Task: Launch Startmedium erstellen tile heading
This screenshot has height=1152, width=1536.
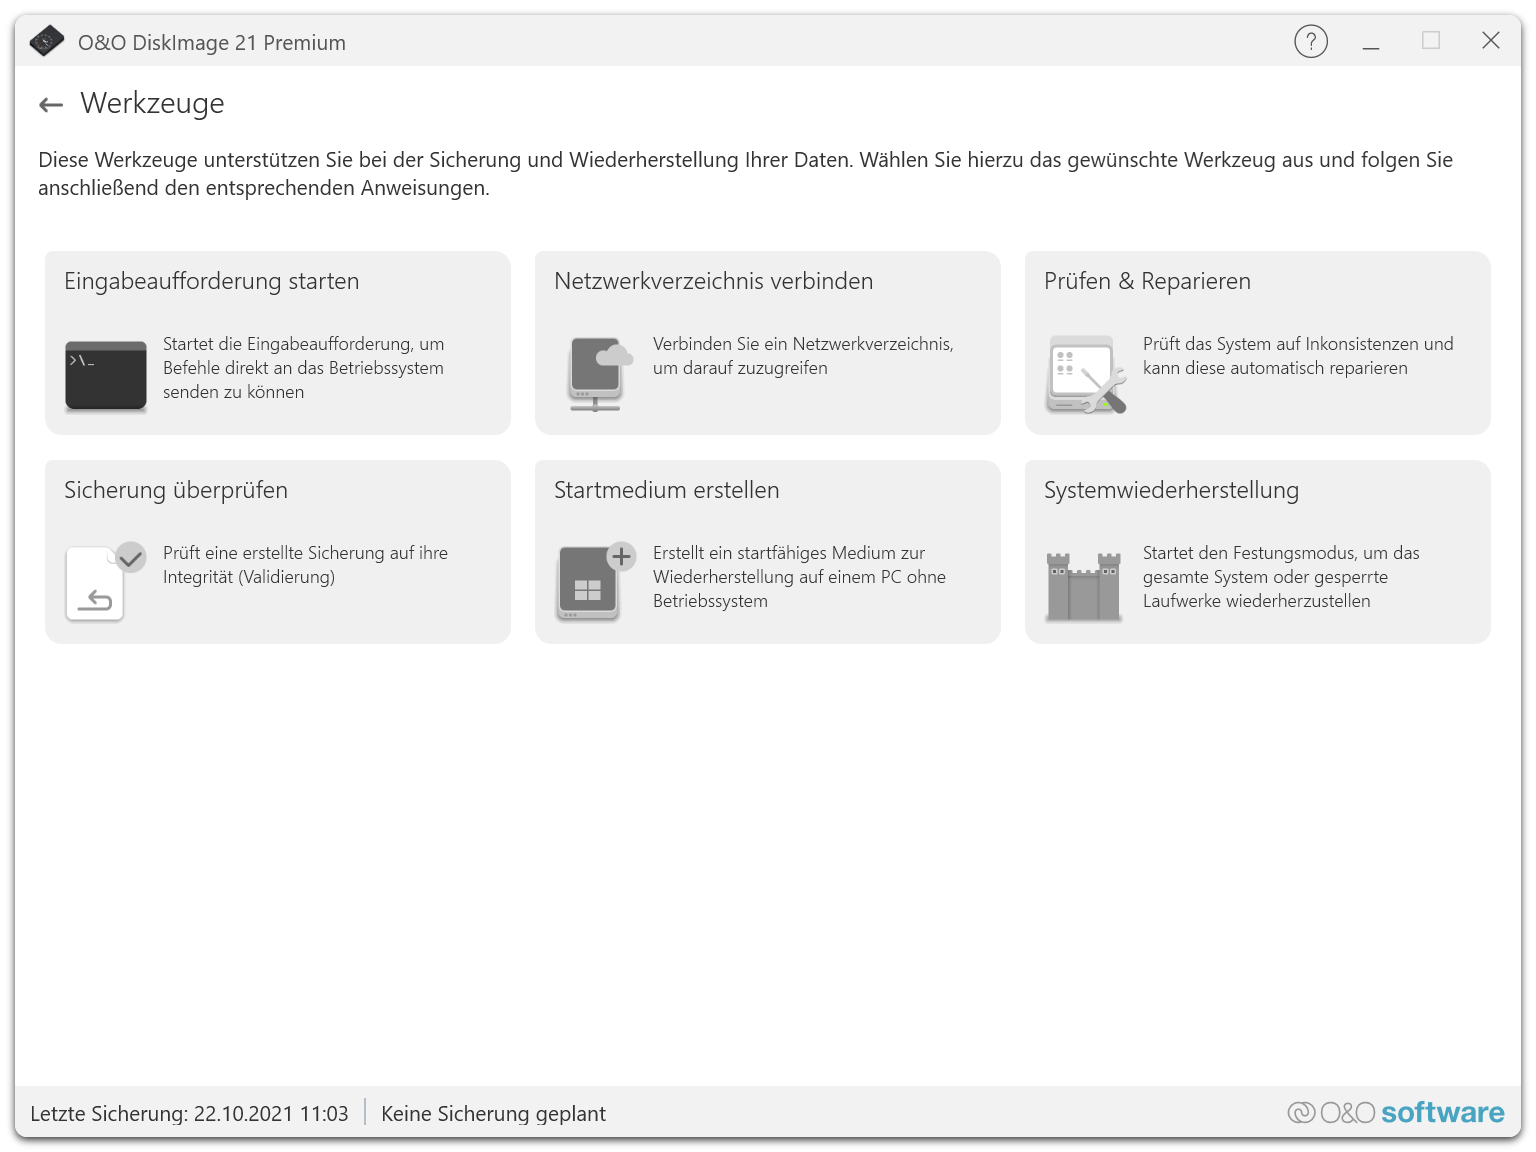Action: (x=667, y=490)
